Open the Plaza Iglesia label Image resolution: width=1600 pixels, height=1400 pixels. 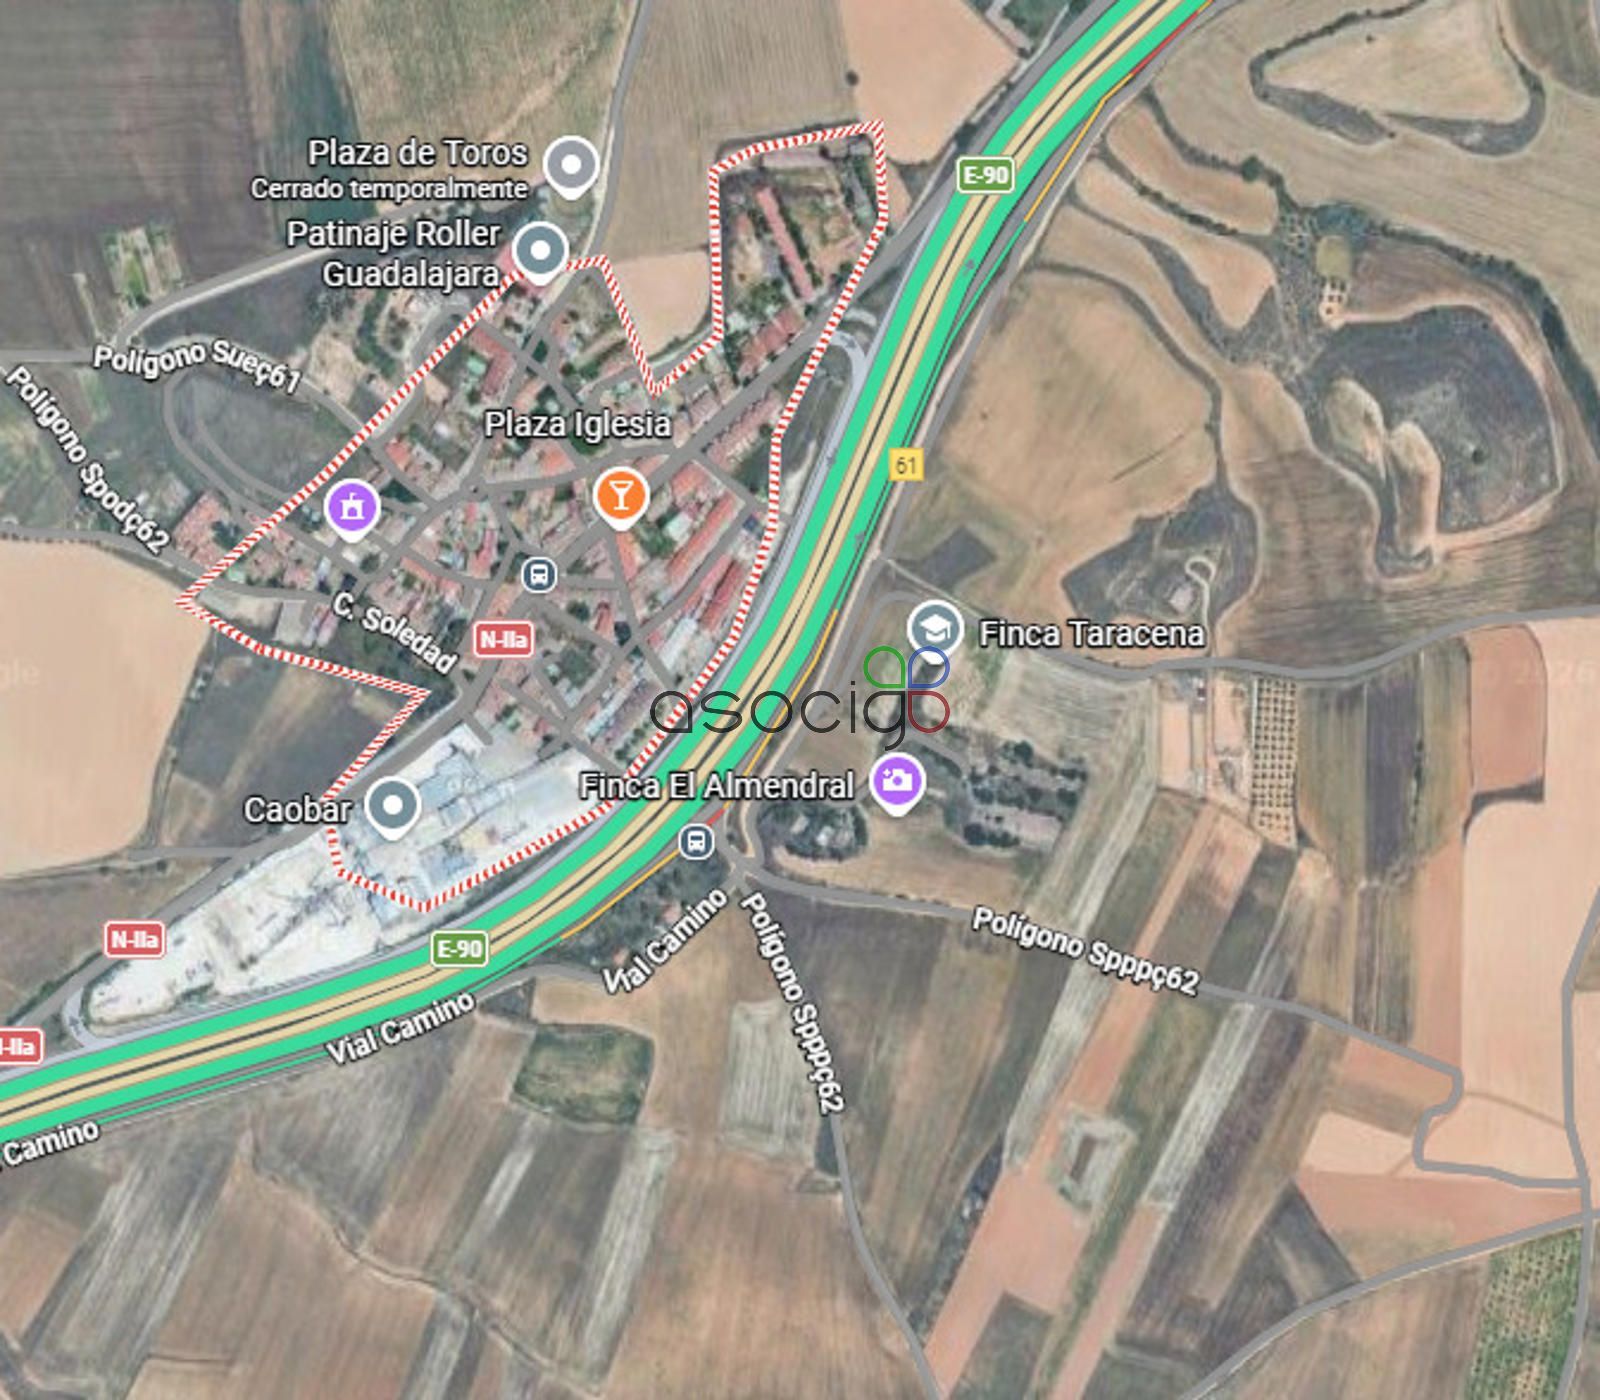tap(577, 424)
